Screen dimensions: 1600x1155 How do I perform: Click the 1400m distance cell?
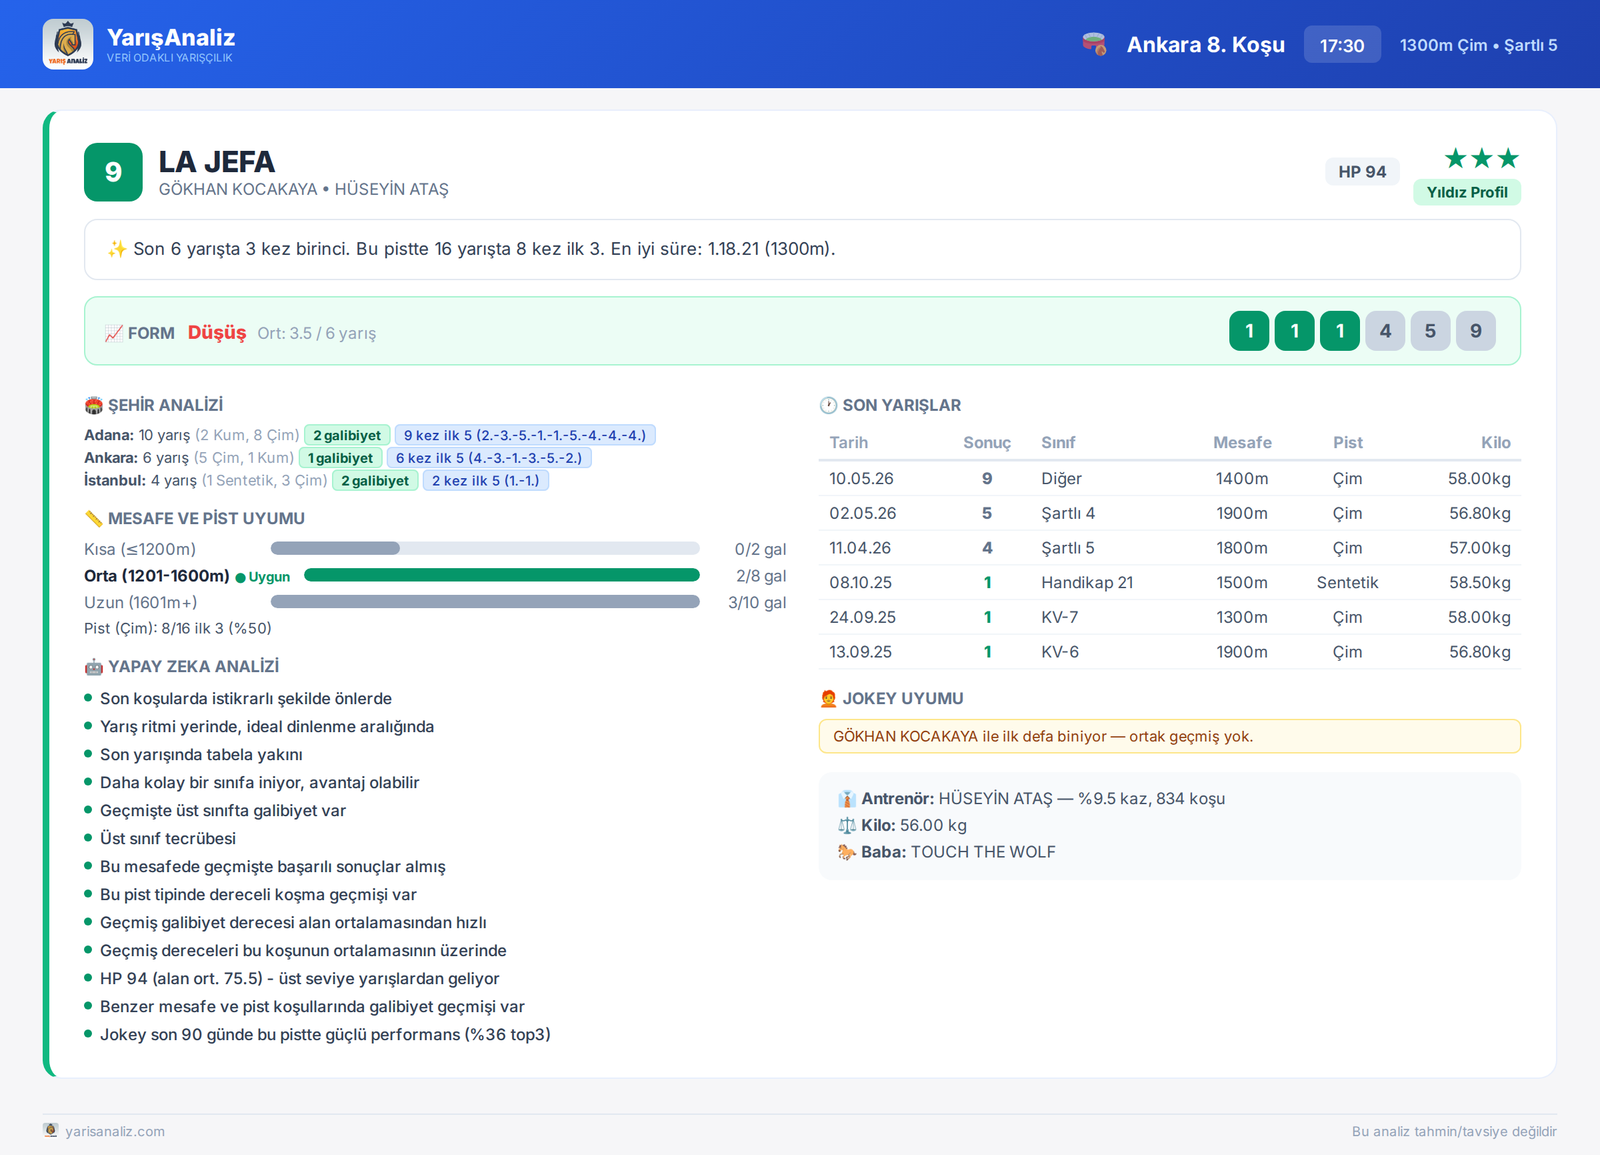point(1242,479)
